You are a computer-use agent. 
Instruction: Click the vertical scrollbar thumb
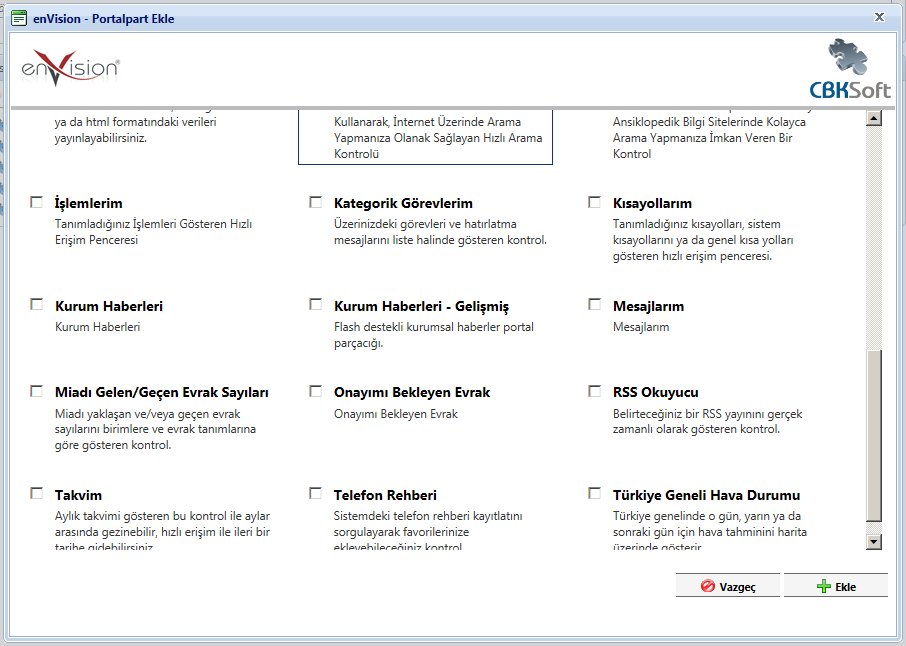pos(874,436)
